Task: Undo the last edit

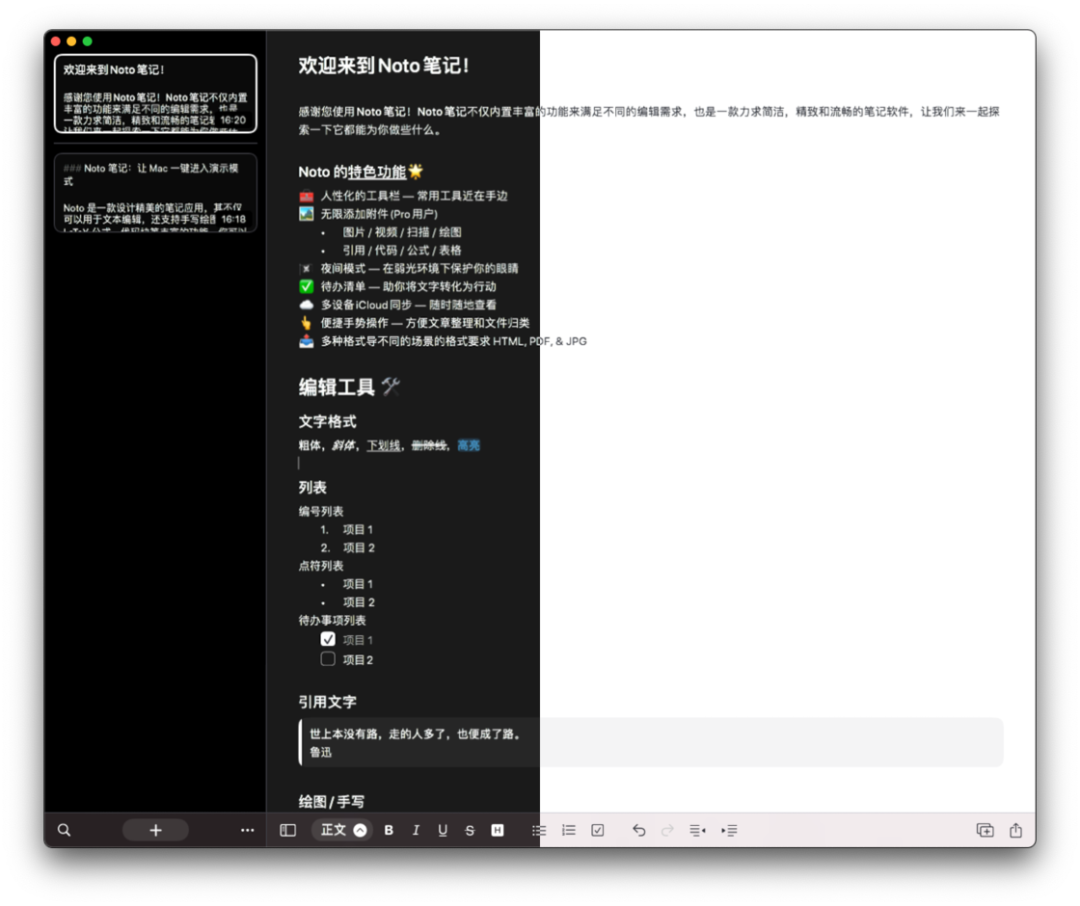Action: pos(638,830)
